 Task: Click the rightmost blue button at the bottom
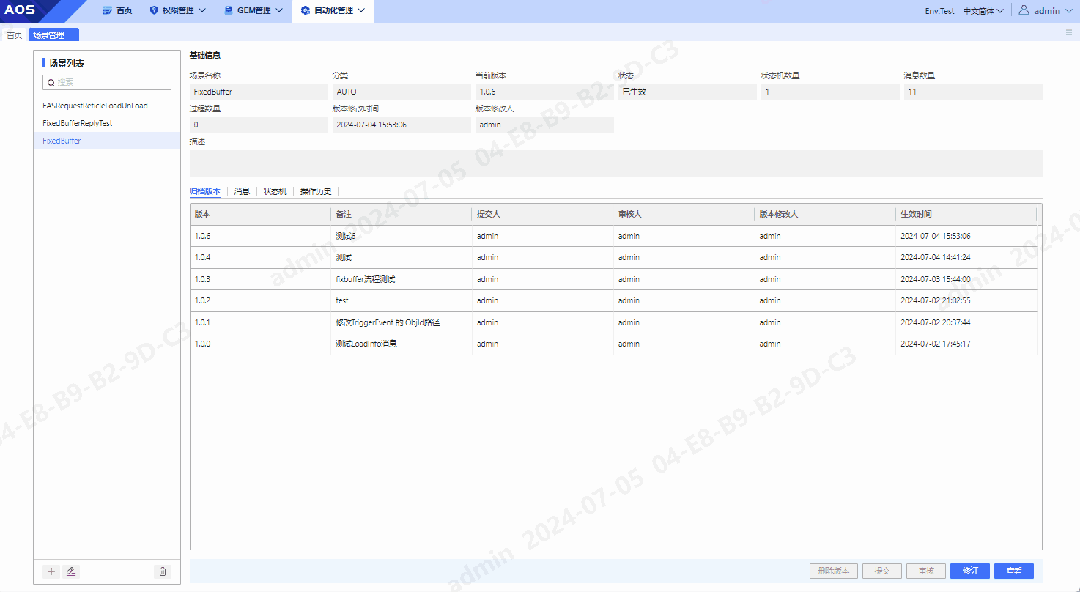pos(1014,571)
